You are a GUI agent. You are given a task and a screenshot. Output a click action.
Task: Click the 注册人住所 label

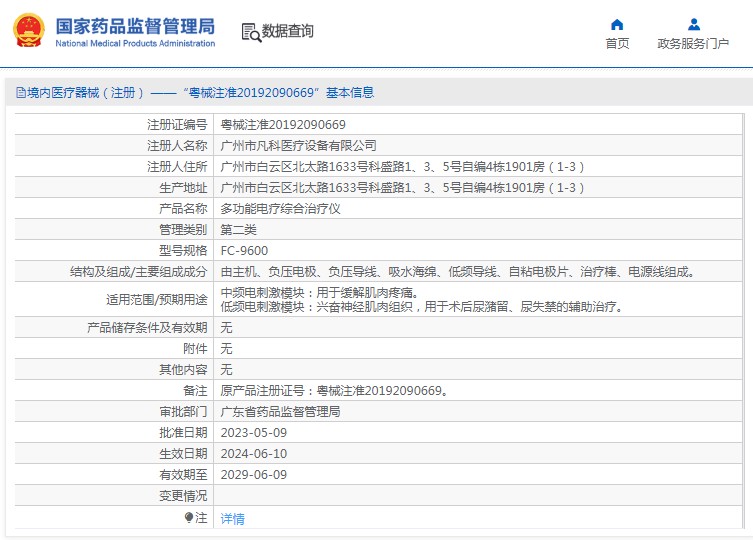tap(177, 167)
